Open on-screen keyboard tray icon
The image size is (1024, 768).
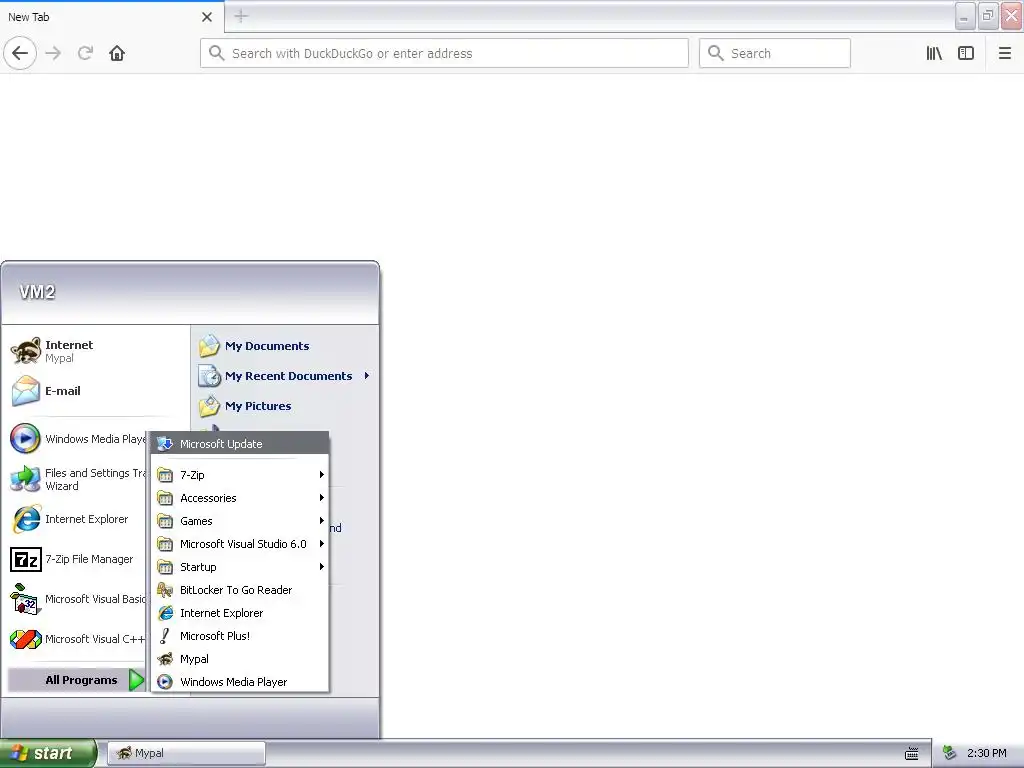[x=912, y=754]
